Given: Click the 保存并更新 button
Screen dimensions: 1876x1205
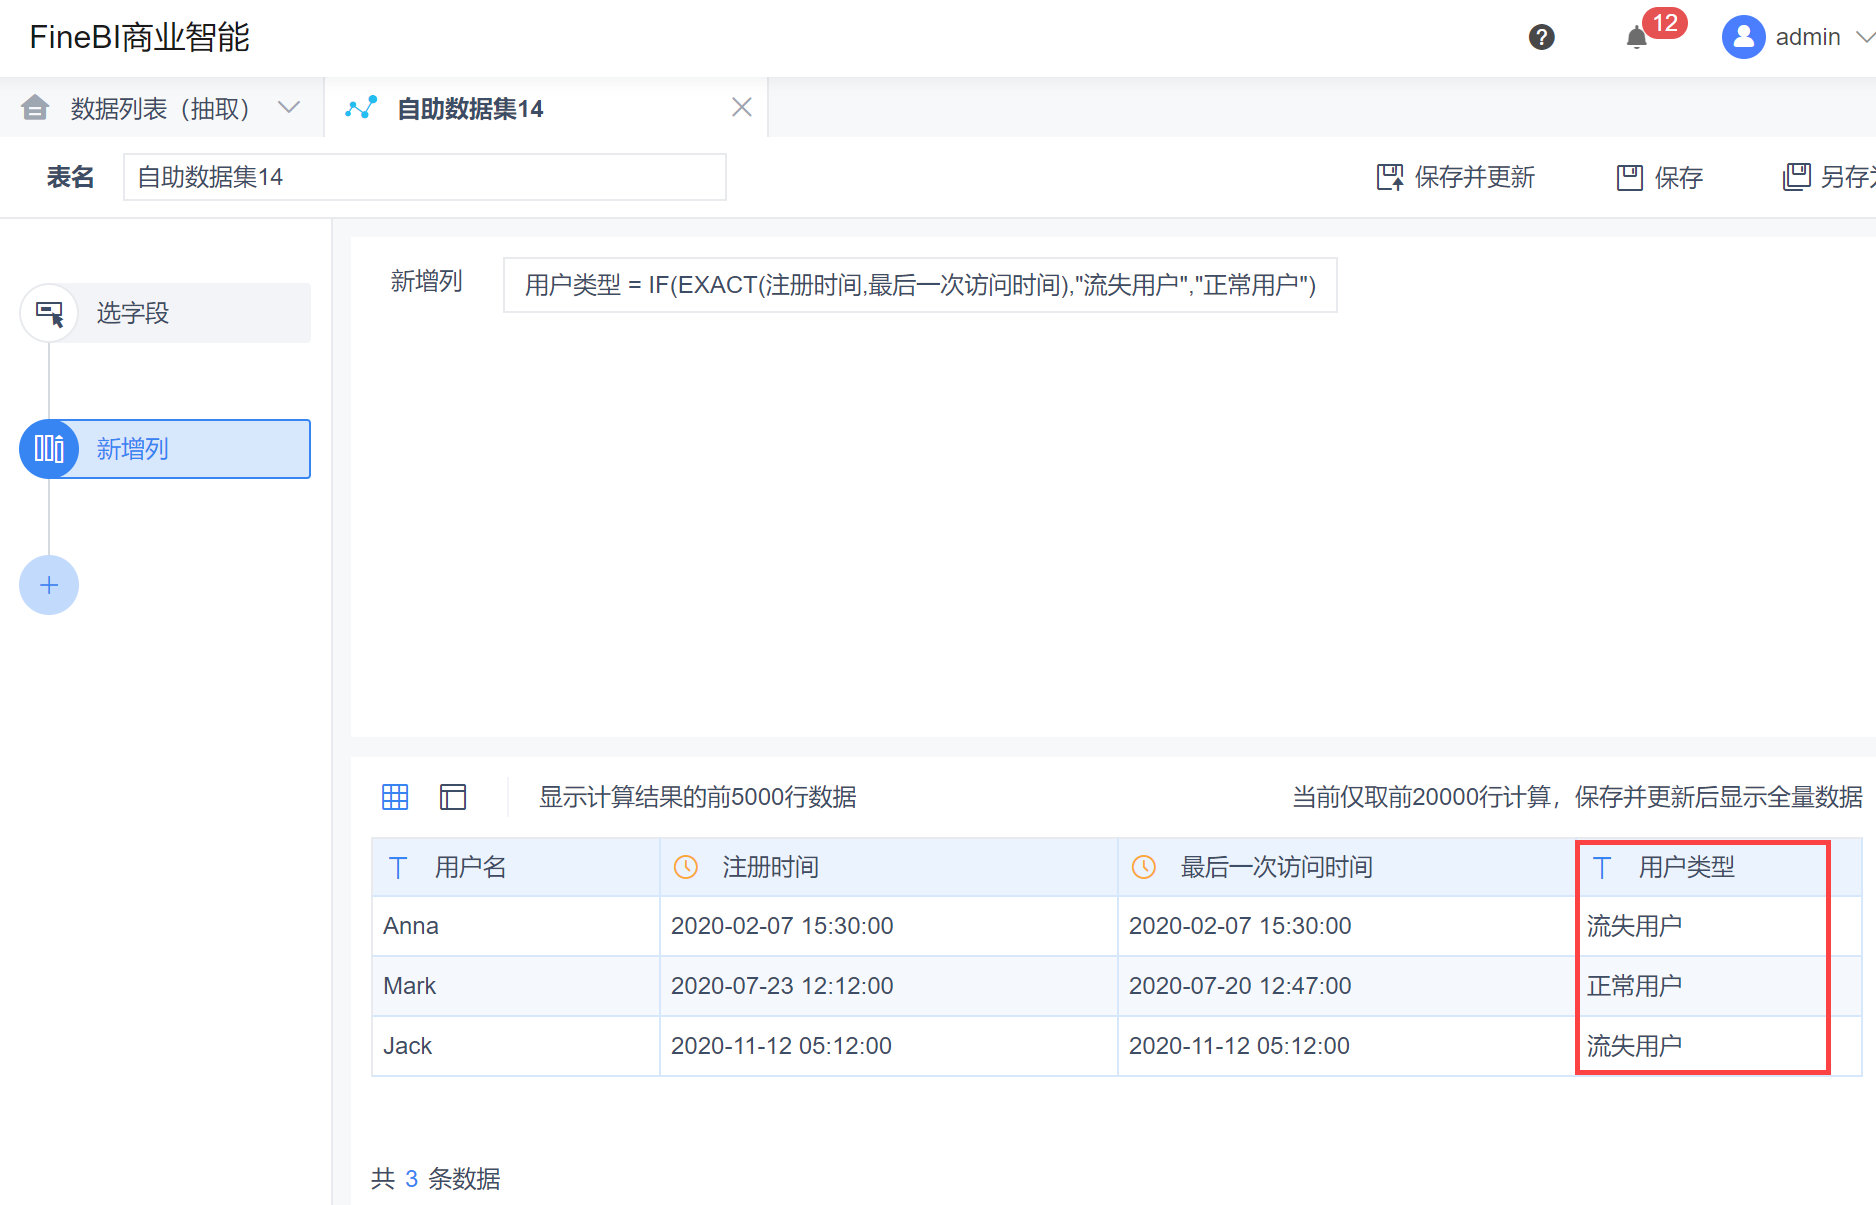Looking at the screenshot, I should point(1455,177).
